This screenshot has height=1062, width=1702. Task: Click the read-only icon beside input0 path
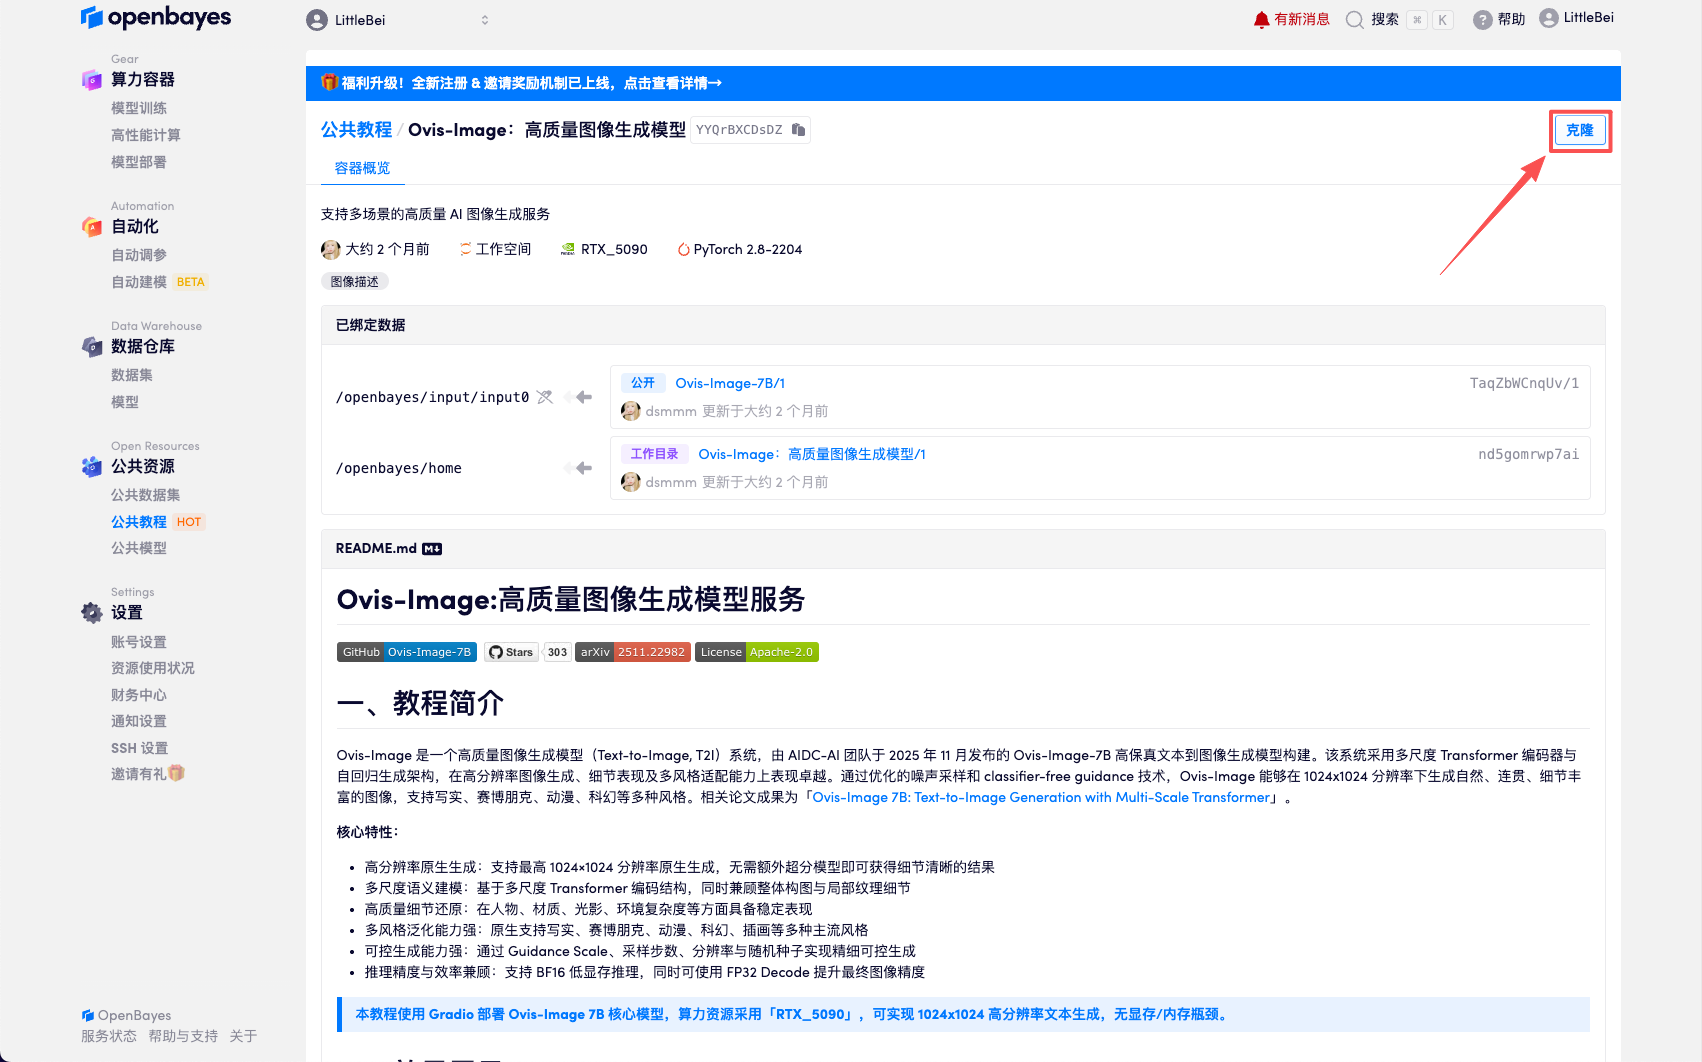pos(545,397)
